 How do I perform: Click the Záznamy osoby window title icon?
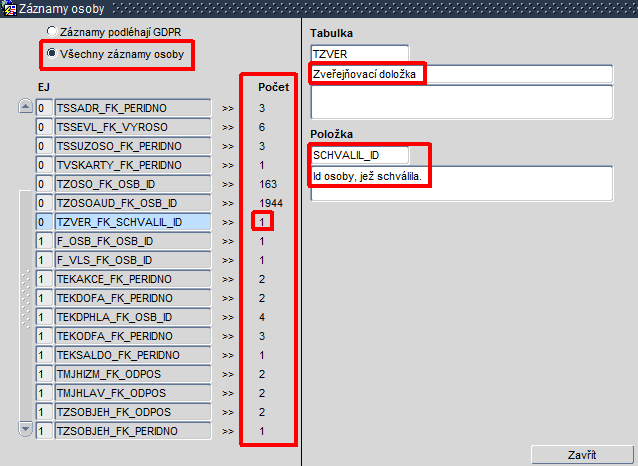point(9,8)
